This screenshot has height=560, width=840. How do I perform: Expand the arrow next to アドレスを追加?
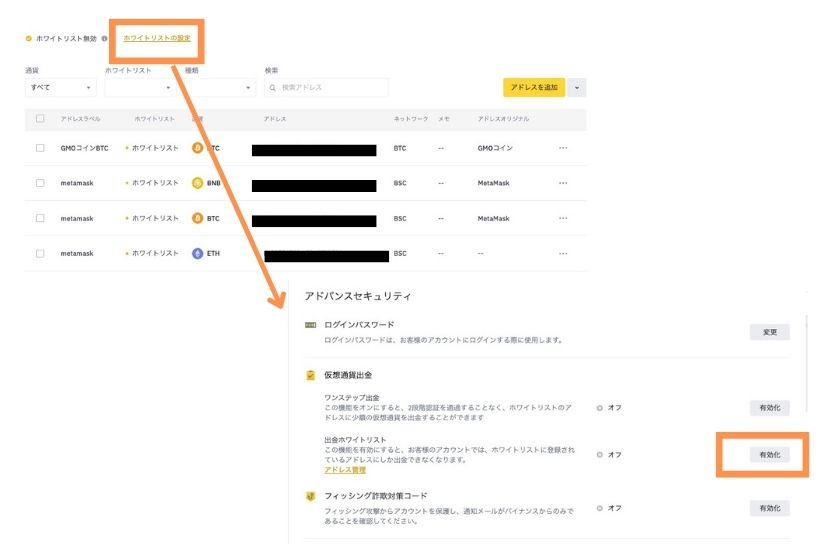(577, 87)
